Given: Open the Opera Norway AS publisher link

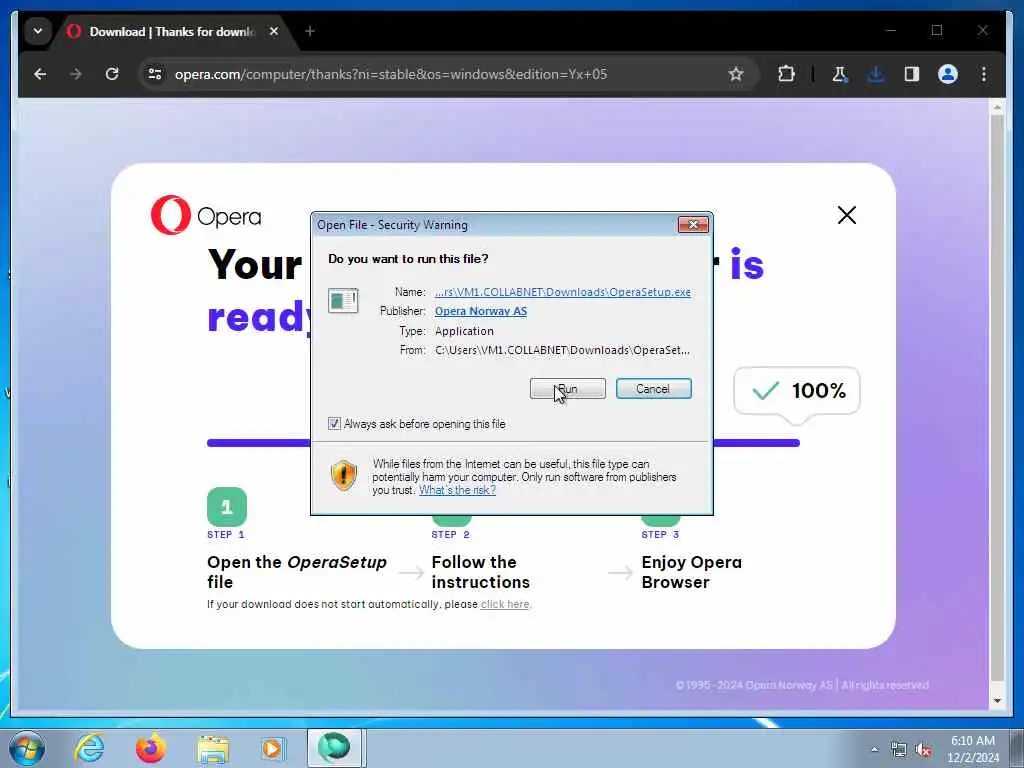Looking at the screenshot, I should click(x=481, y=312).
